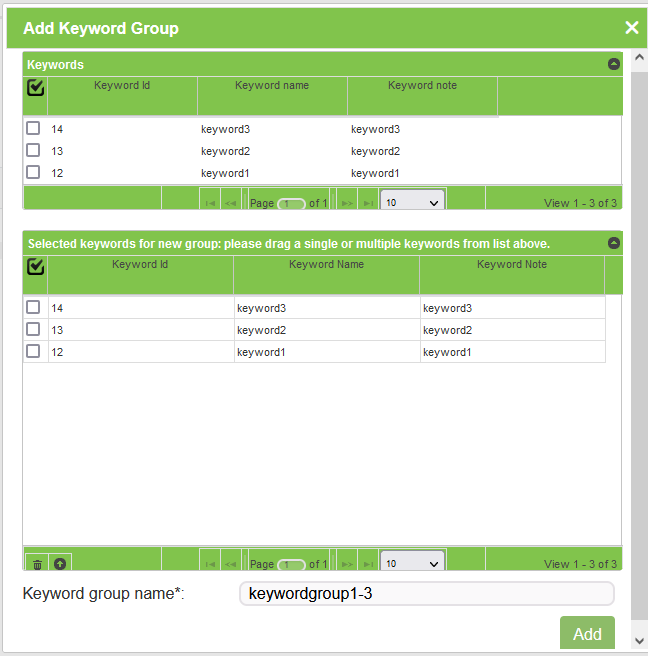Open rows-per-page dropdown in Keywords pager
Viewport: 648px width, 656px height.
412,202
